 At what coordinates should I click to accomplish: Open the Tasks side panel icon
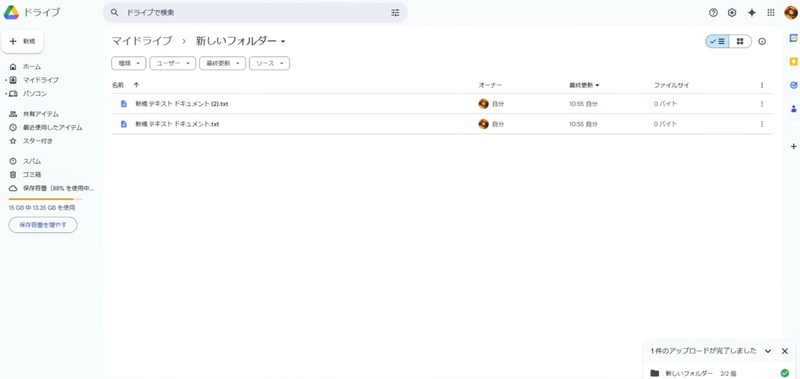point(793,85)
